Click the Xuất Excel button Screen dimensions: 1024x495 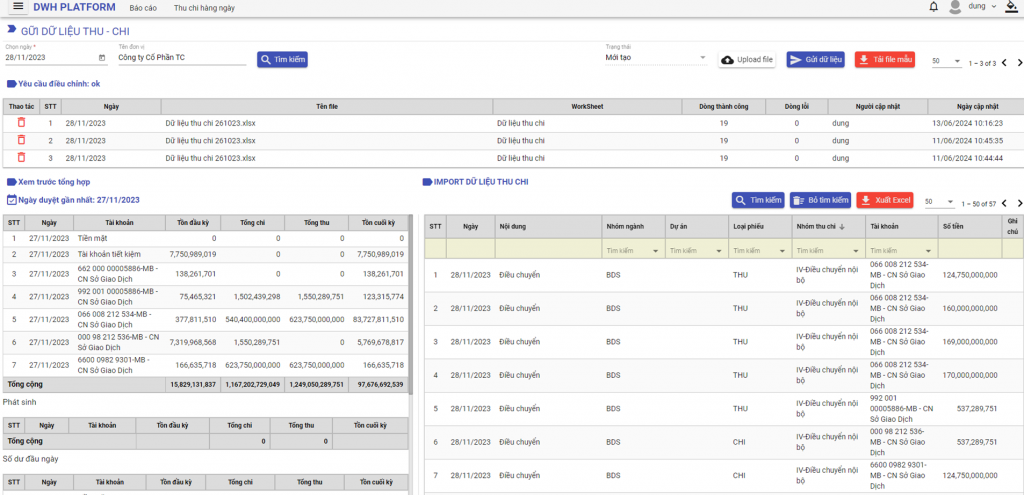pyautogui.click(x=885, y=200)
